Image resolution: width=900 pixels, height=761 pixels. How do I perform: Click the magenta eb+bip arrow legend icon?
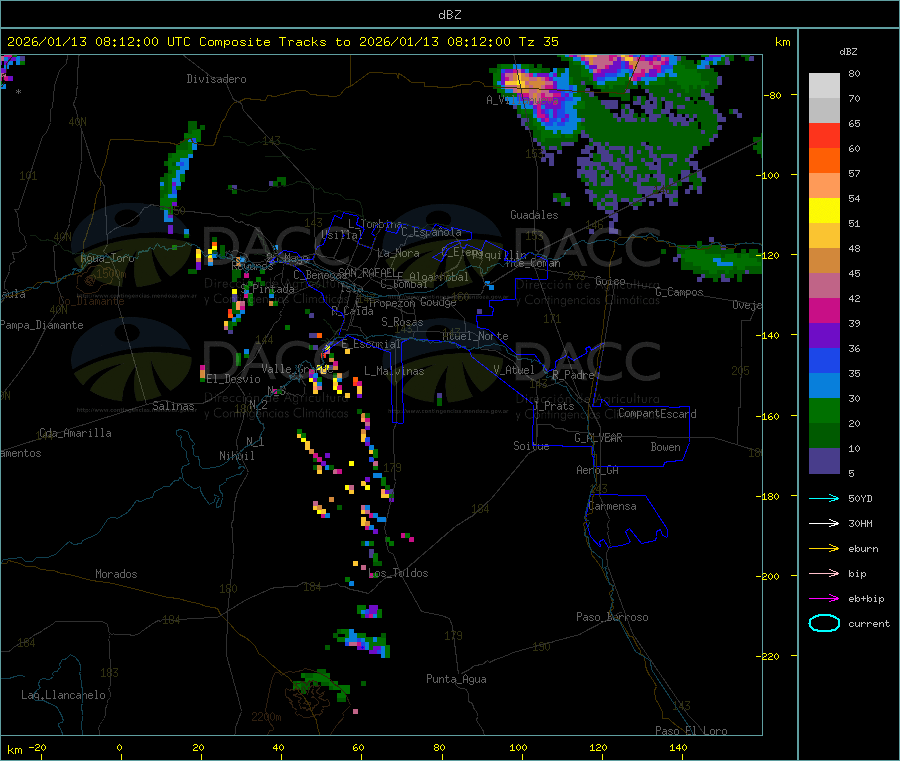[824, 599]
